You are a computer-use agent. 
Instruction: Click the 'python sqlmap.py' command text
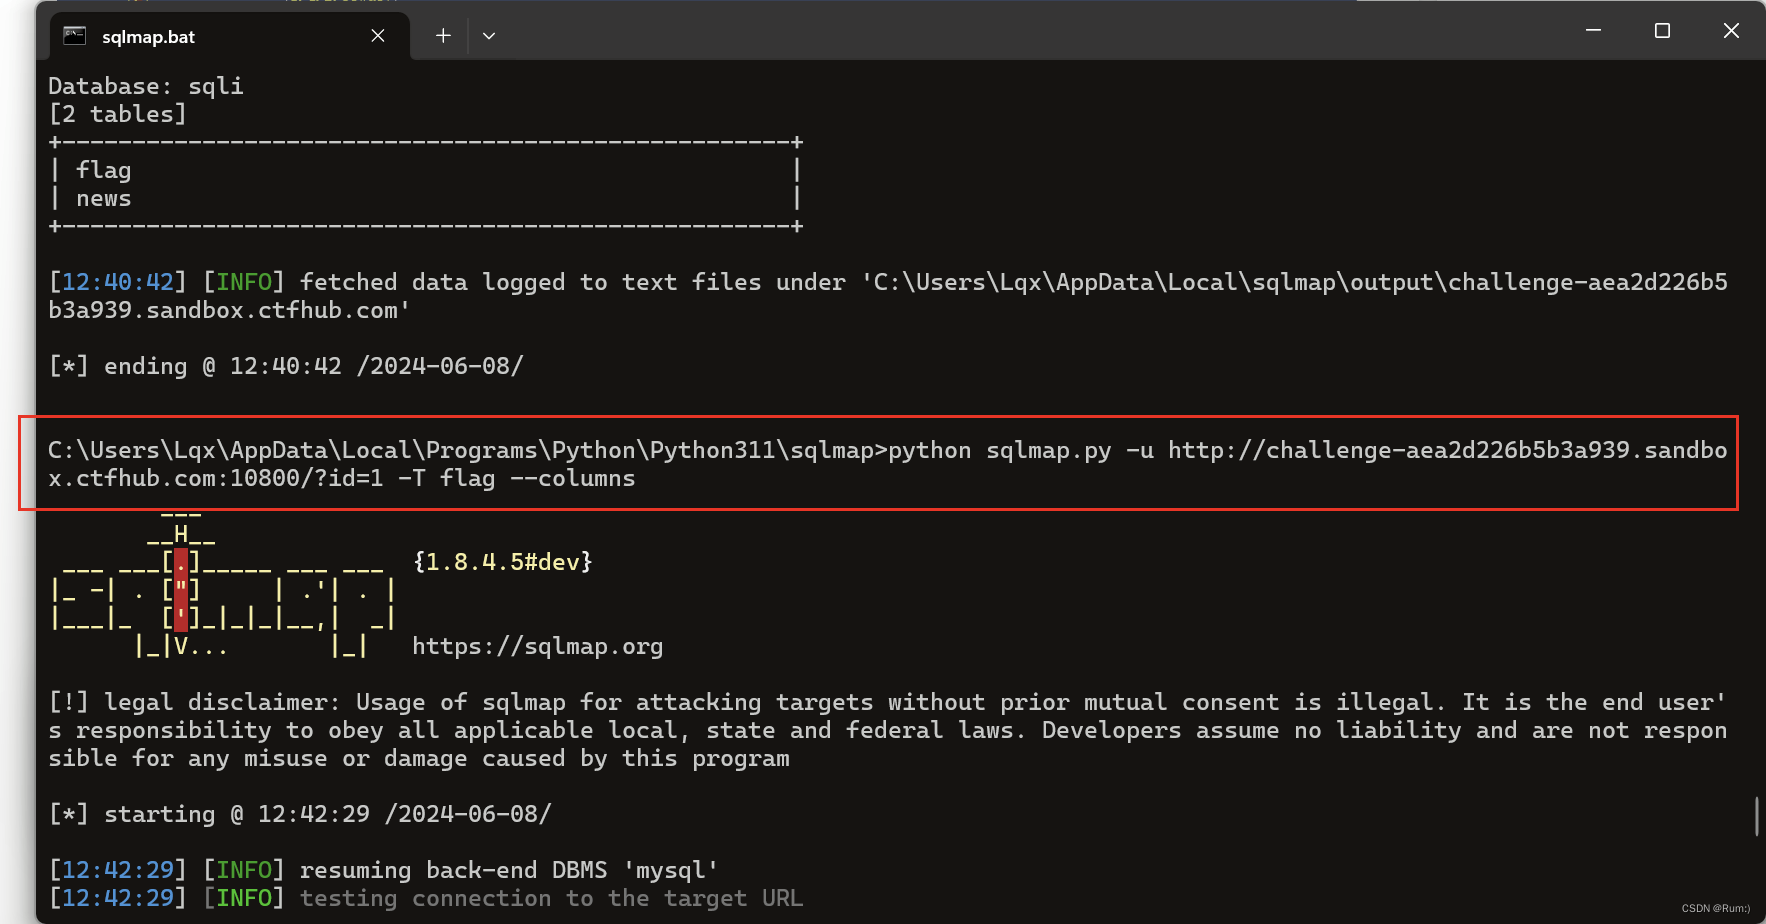(x=999, y=450)
